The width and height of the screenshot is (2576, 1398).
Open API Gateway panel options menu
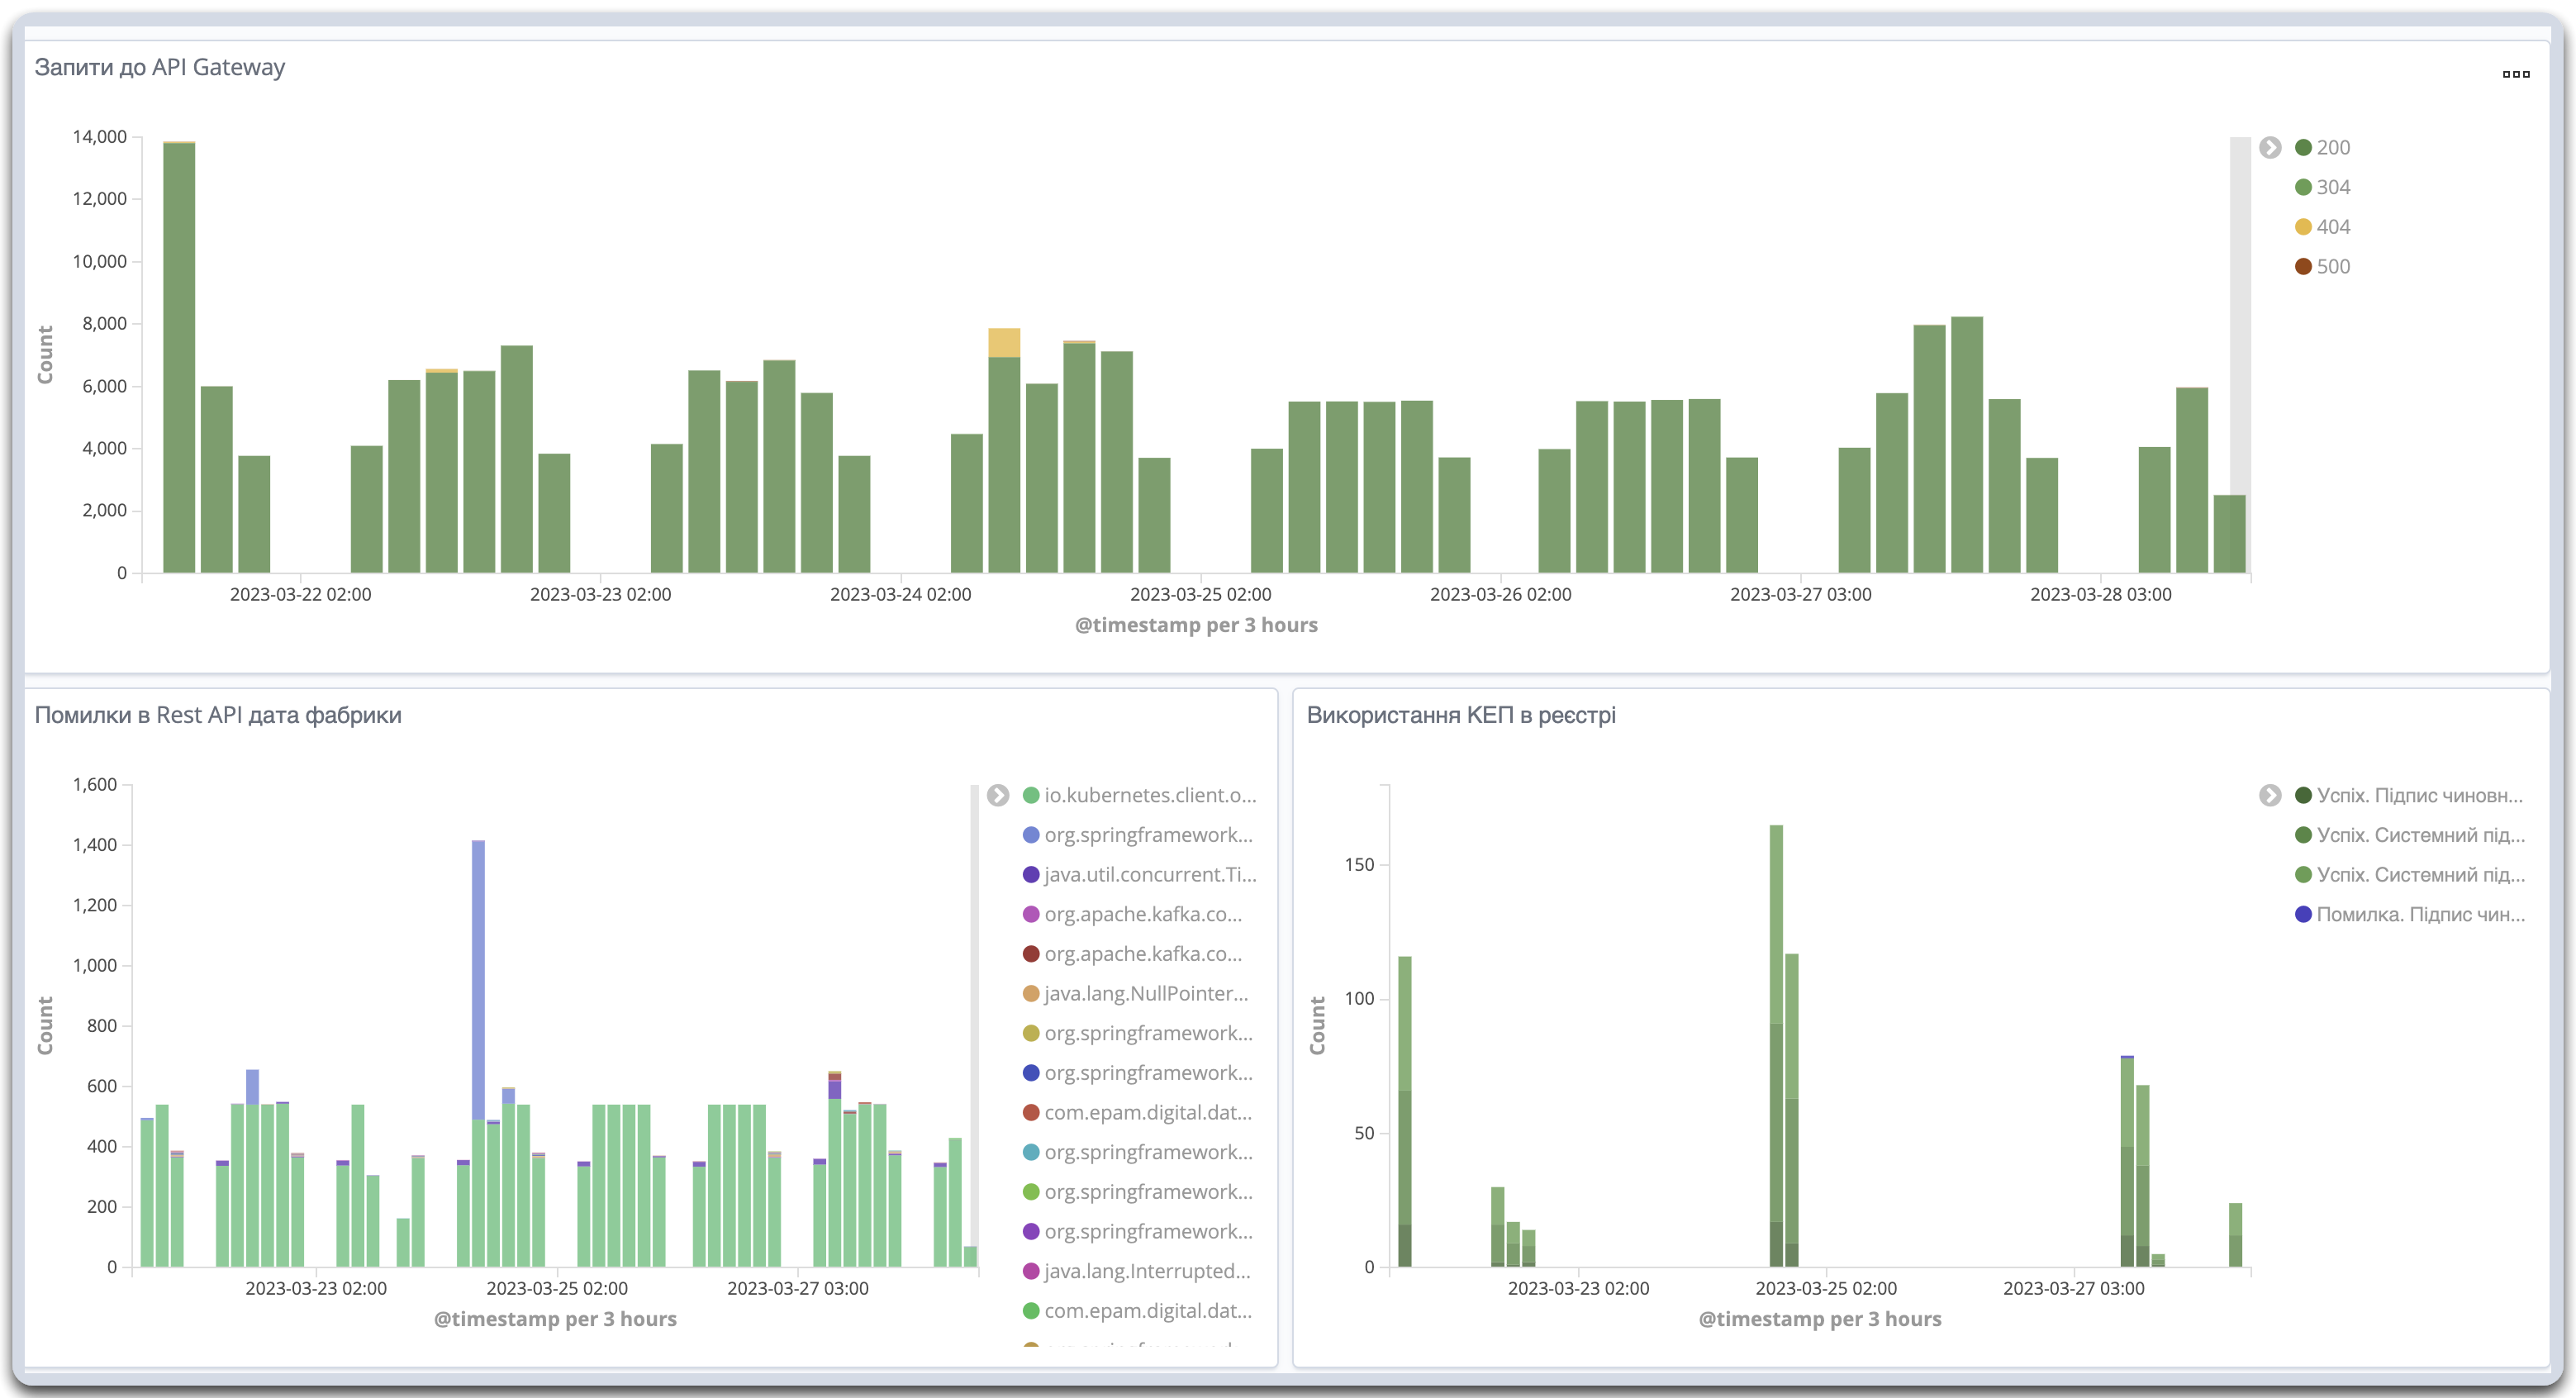[2515, 74]
